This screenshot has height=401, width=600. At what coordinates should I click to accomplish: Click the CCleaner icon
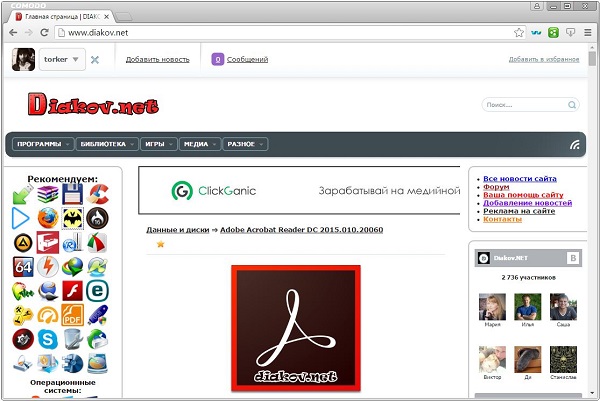97,194
